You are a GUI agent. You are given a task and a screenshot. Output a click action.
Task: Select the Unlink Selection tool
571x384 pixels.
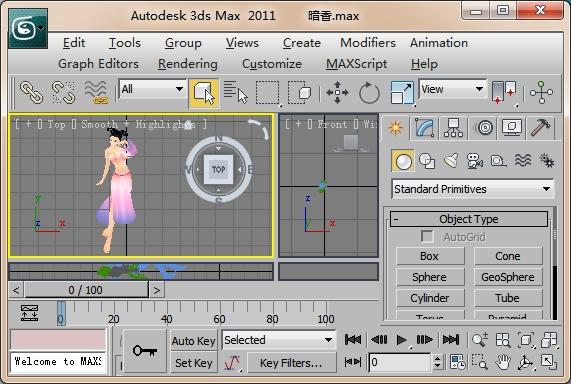pyautogui.click(x=63, y=93)
